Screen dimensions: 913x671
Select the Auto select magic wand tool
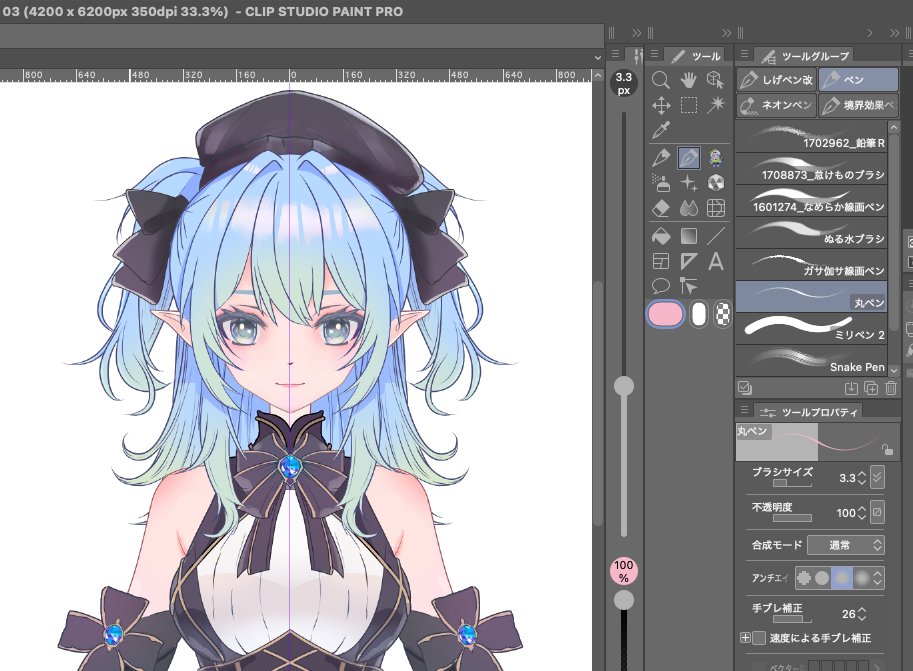(716, 105)
